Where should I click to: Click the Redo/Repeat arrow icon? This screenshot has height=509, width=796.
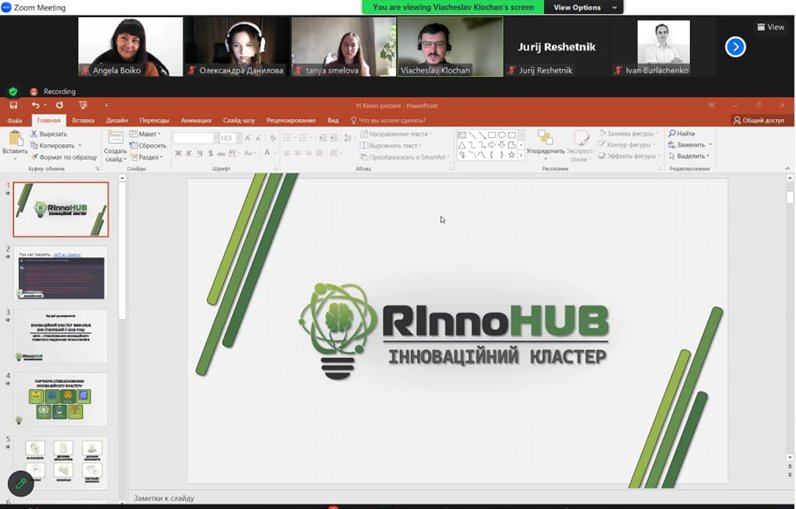(x=59, y=105)
